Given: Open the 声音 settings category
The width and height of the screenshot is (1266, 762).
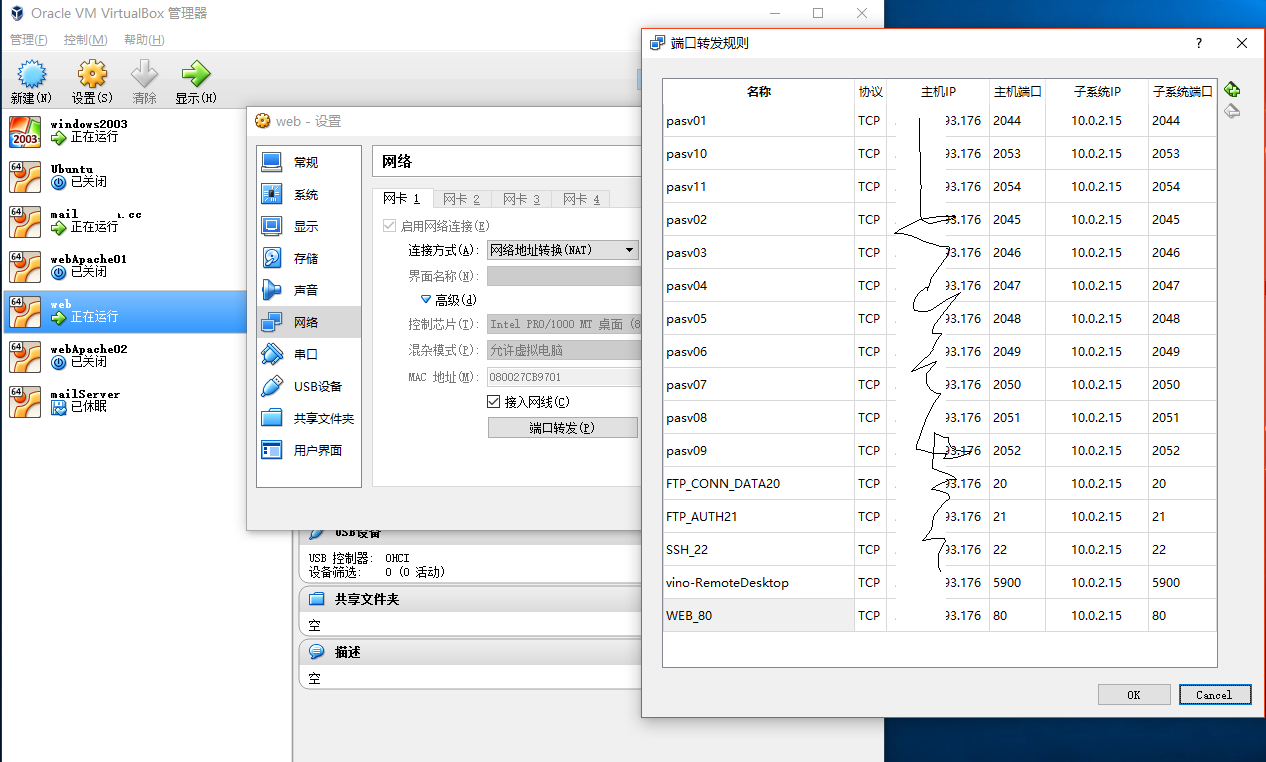Looking at the screenshot, I should point(309,290).
